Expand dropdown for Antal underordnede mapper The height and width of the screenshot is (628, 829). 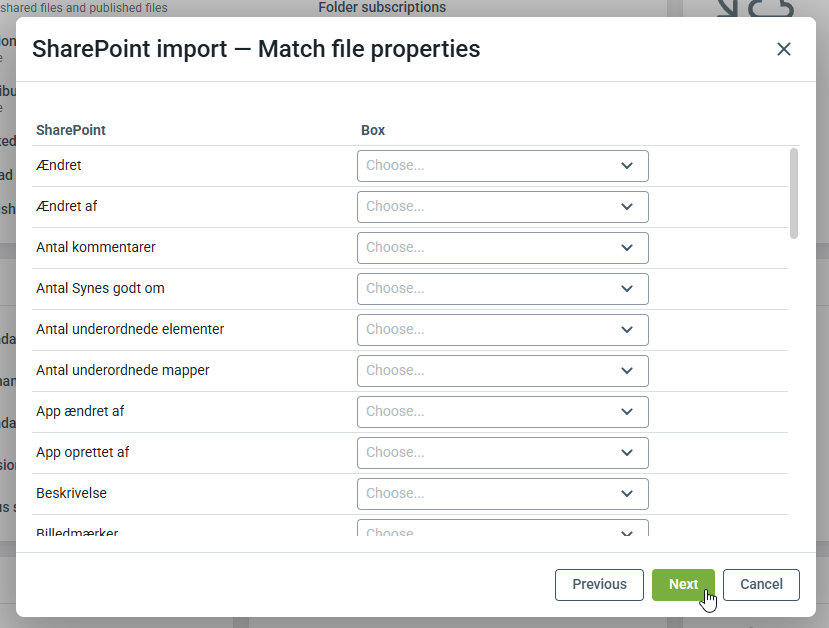point(502,371)
